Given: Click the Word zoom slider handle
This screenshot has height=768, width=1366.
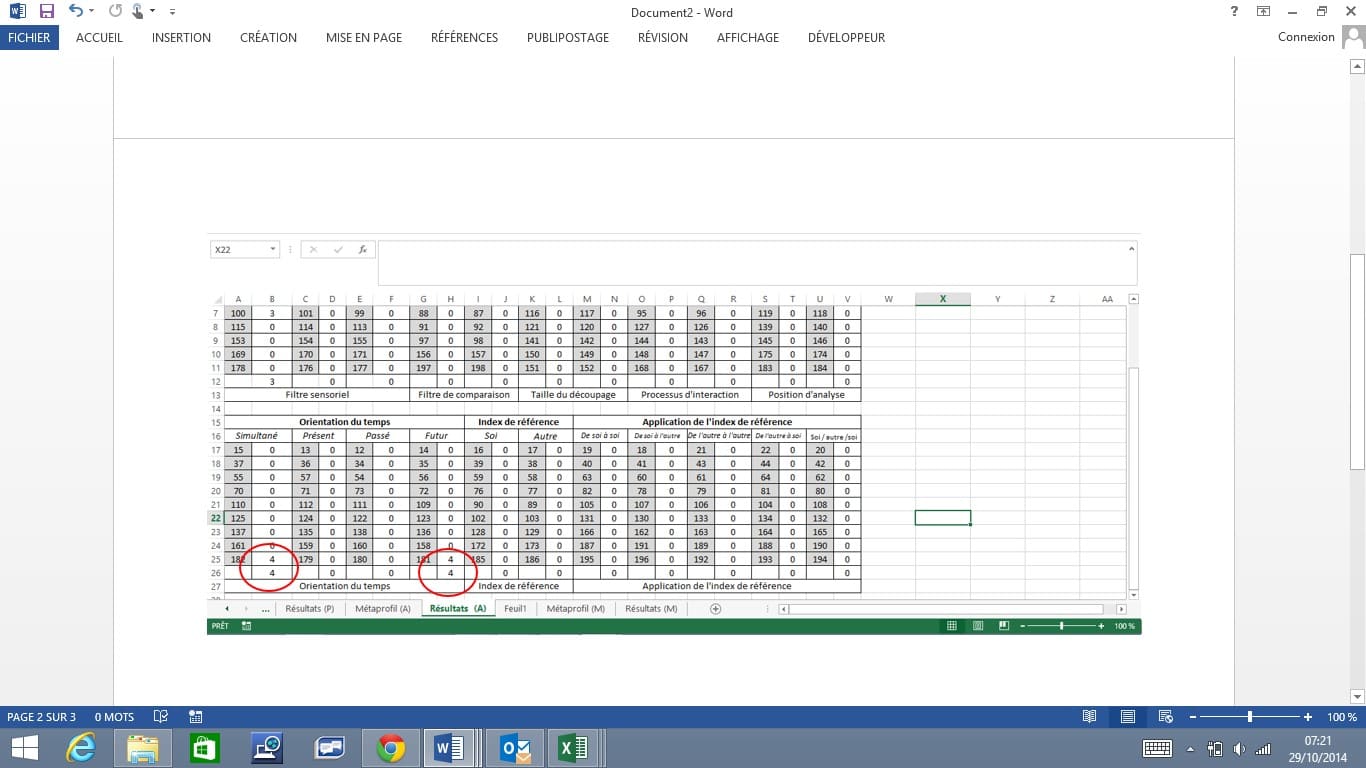Looking at the screenshot, I should 1250,717.
